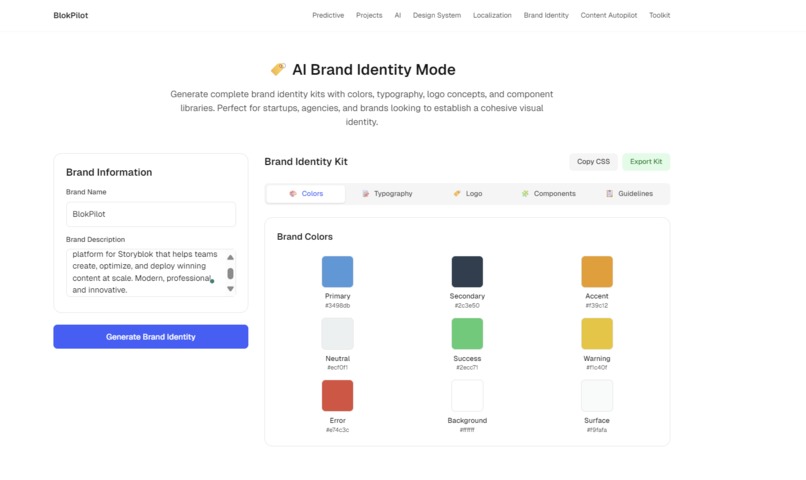This screenshot has width=806, height=480.
Task: Click the Brand Description field label
Action: [95, 239]
